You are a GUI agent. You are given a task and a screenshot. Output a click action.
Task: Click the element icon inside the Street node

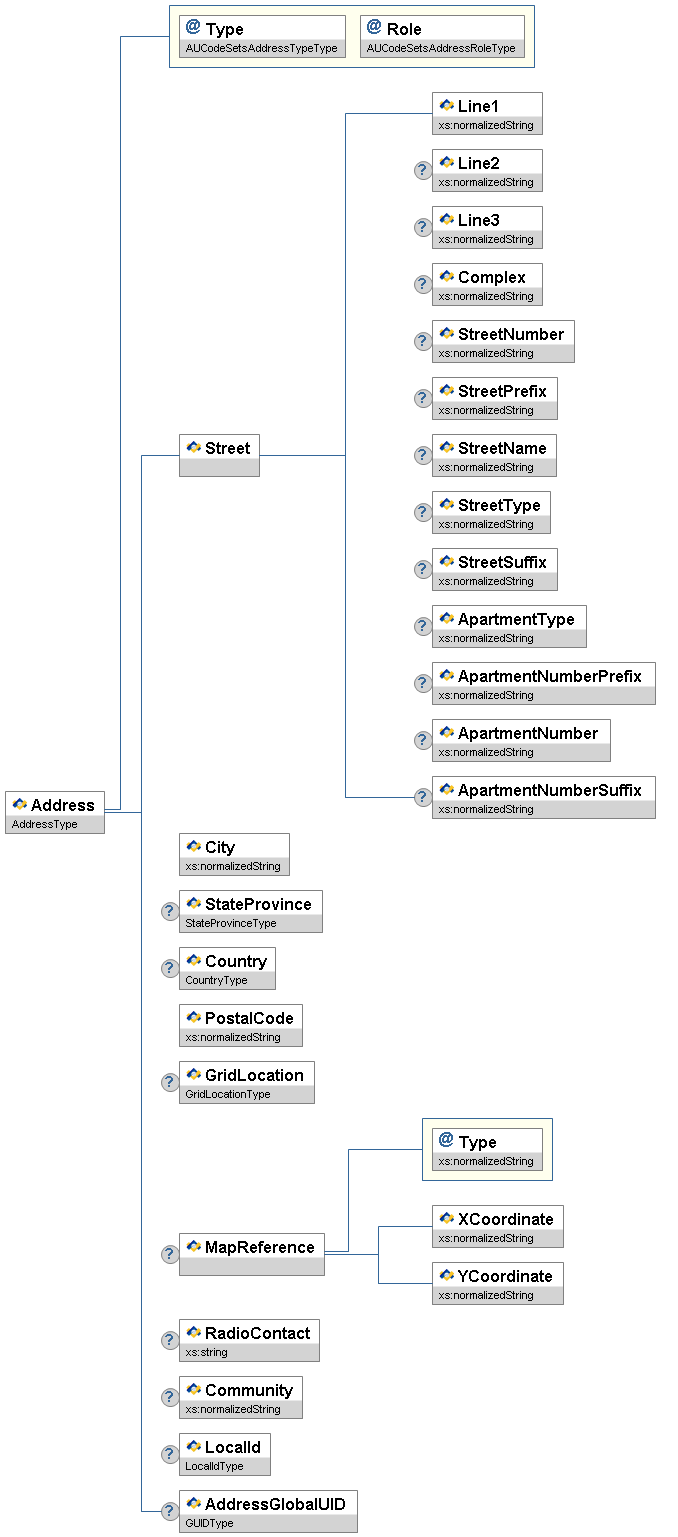click(x=194, y=447)
